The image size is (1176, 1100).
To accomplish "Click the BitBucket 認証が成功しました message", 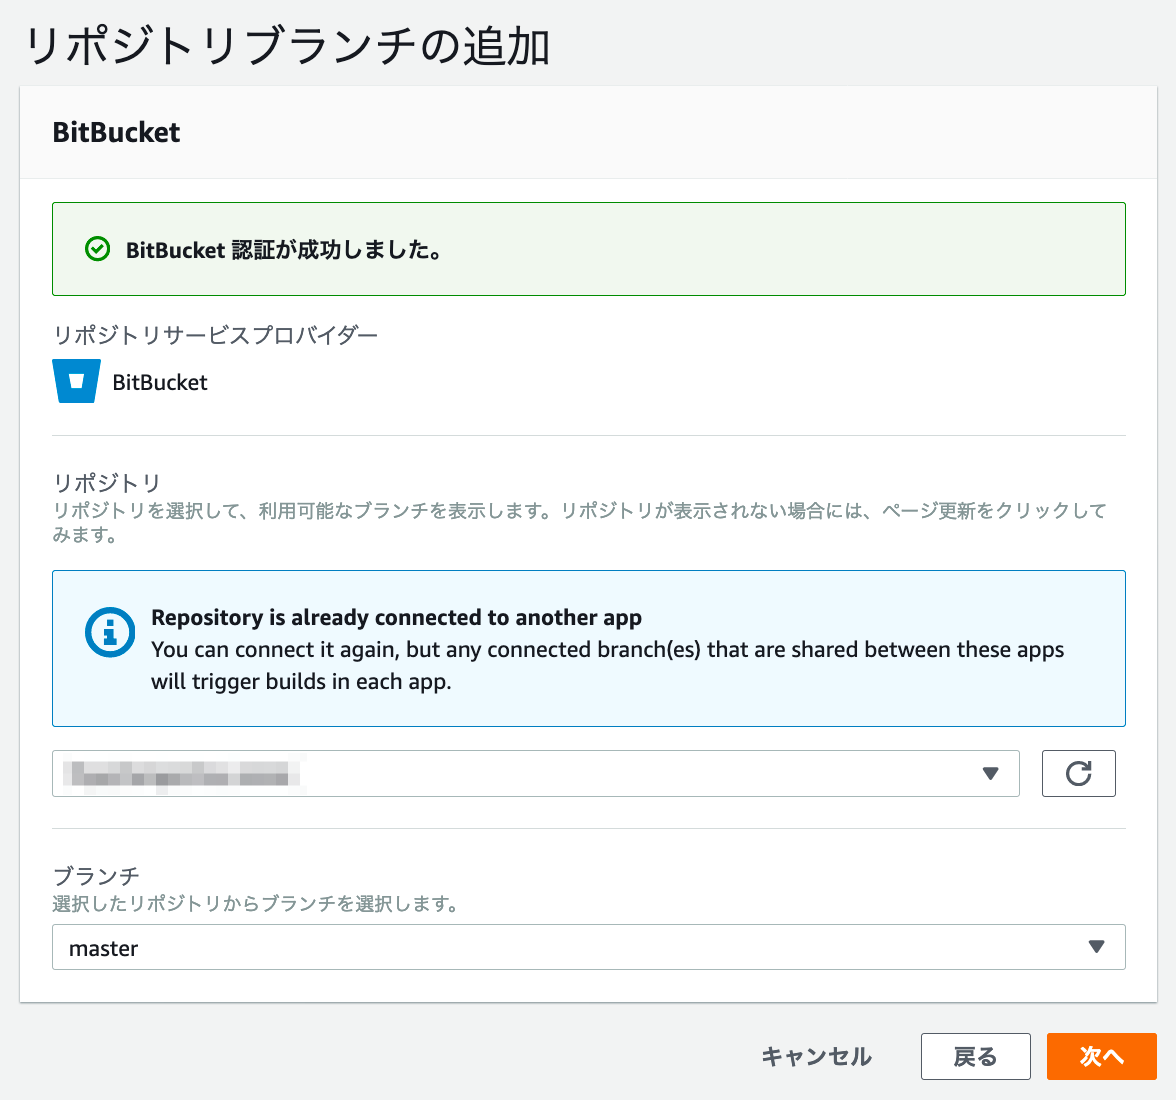I will 284,250.
